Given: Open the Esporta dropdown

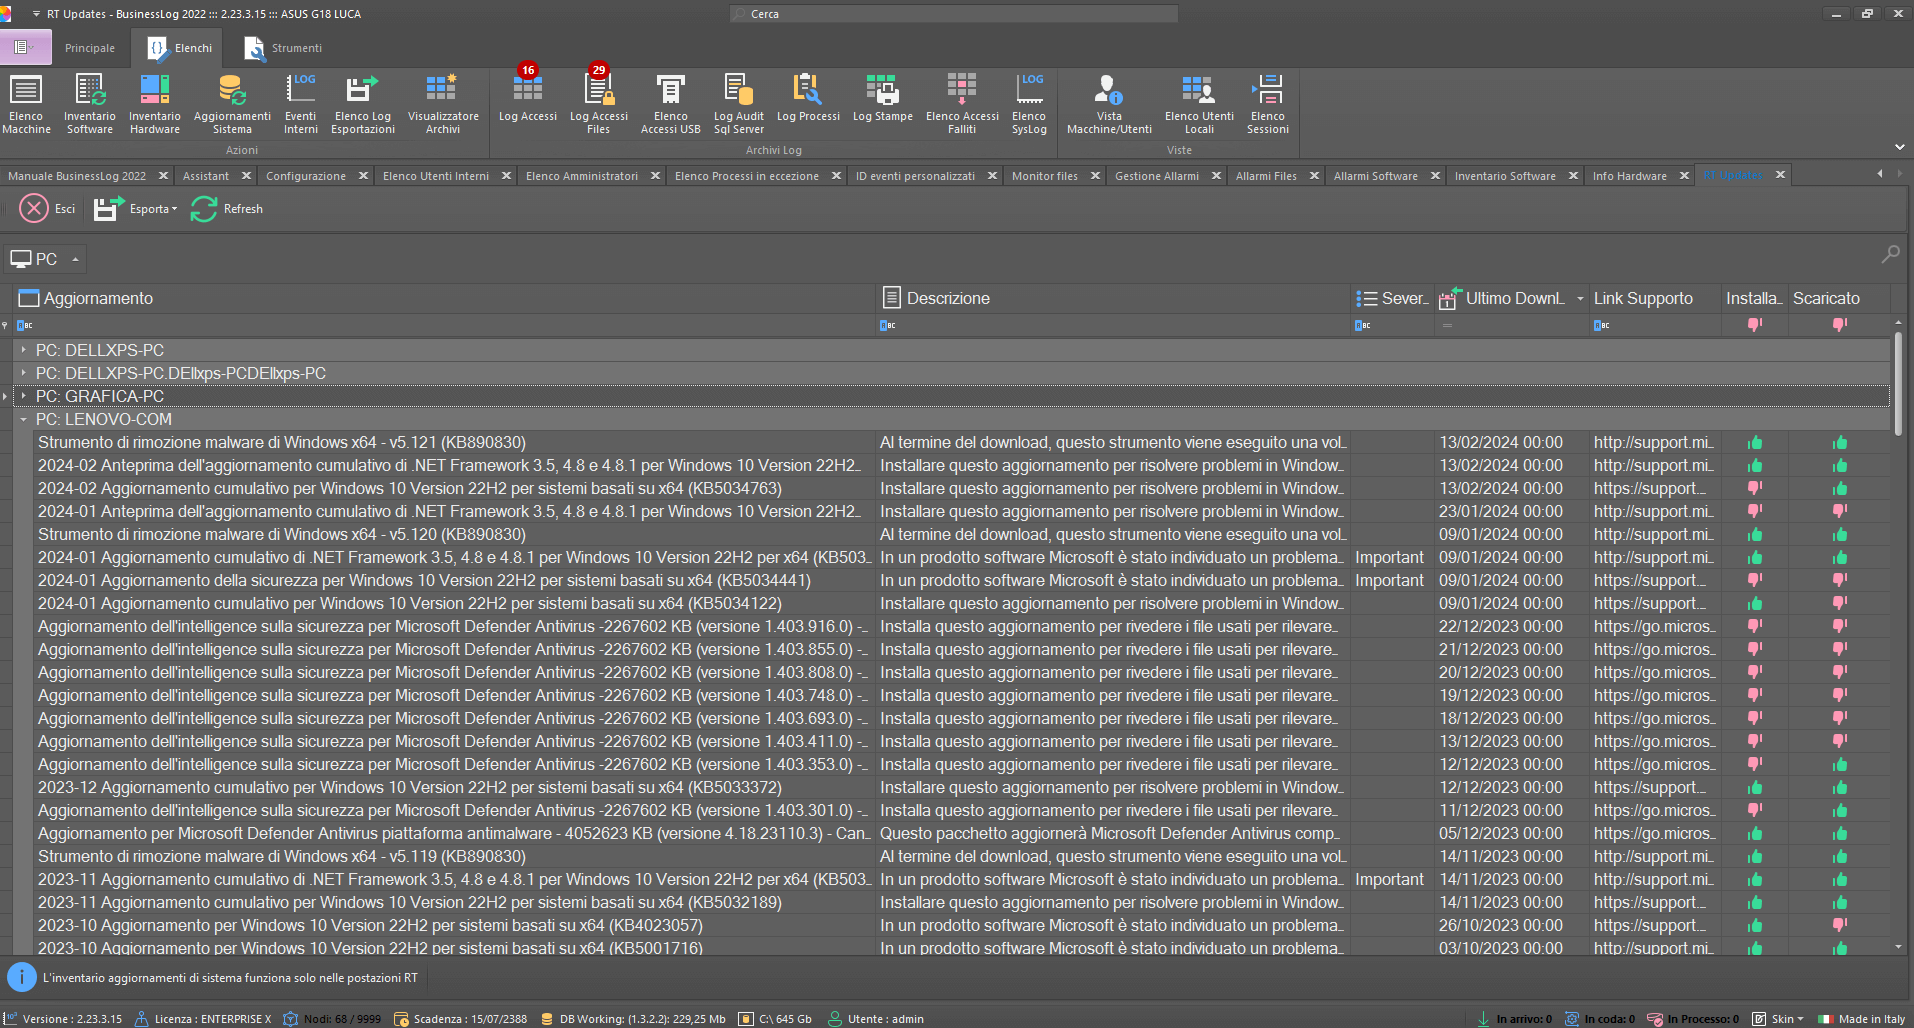Looking at the screenshot, I should coord(136,209).
